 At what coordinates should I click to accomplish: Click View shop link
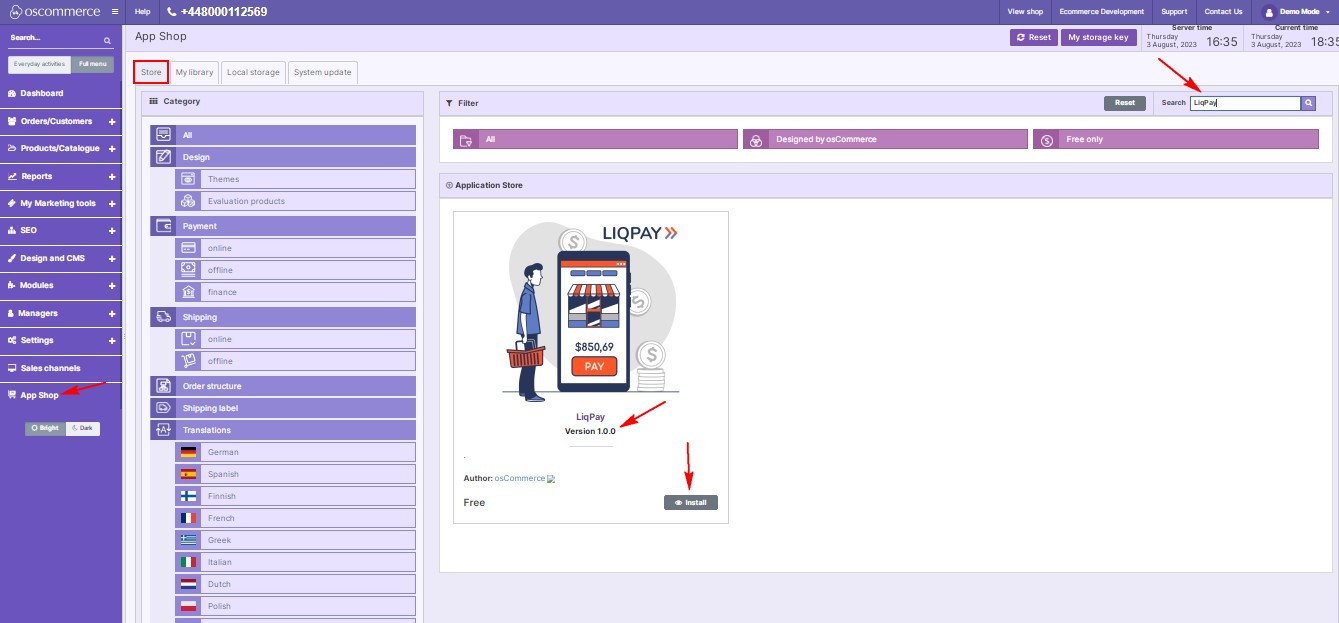[1025, 12]
